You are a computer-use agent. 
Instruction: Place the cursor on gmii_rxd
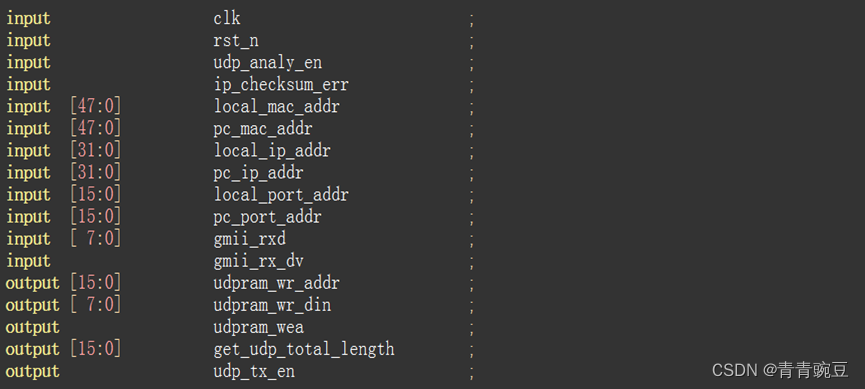click(249, 239)
